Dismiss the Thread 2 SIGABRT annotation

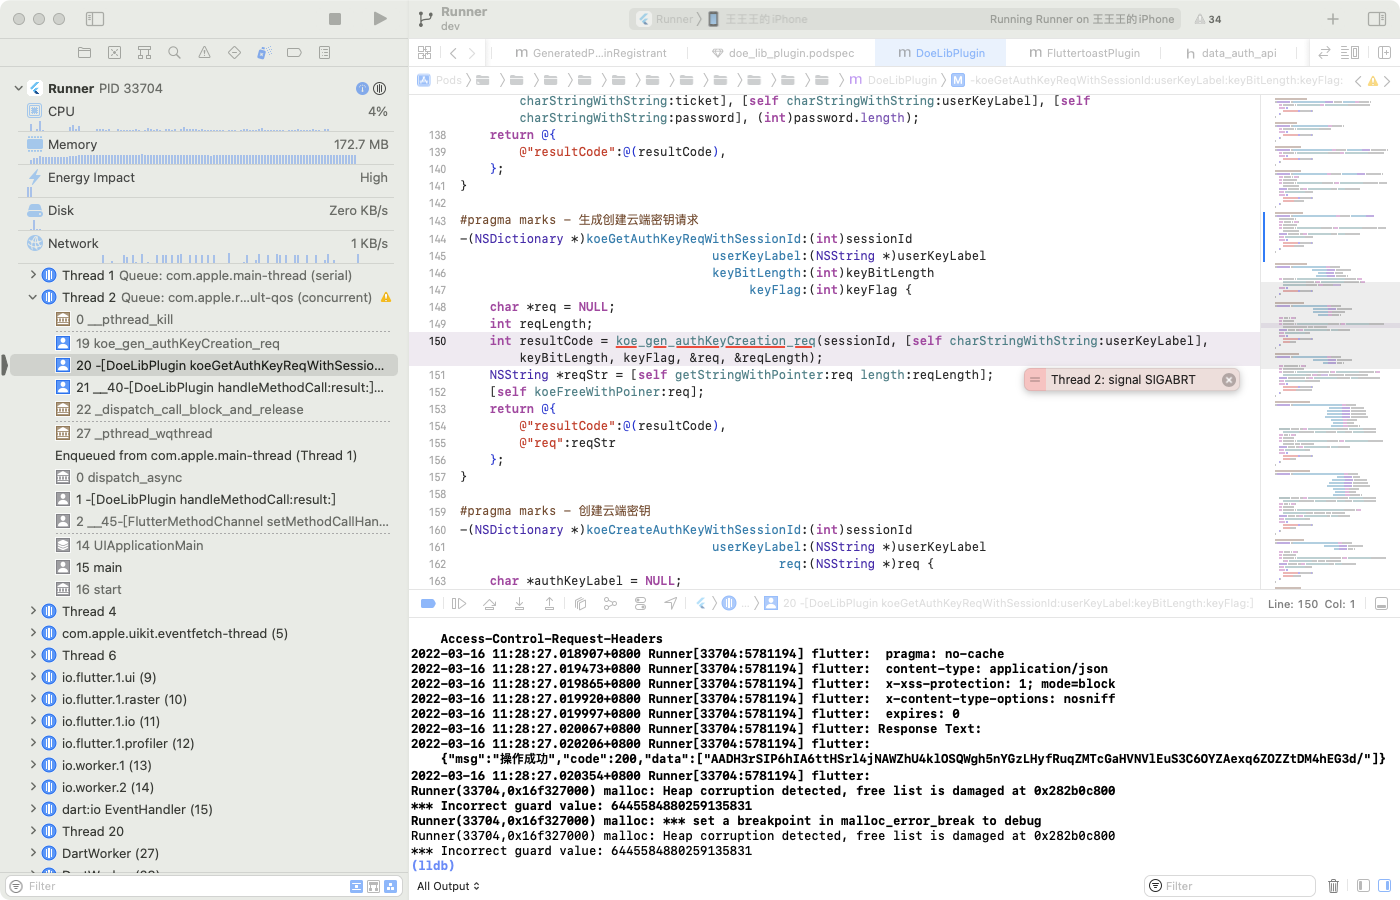click(1228, 379)
